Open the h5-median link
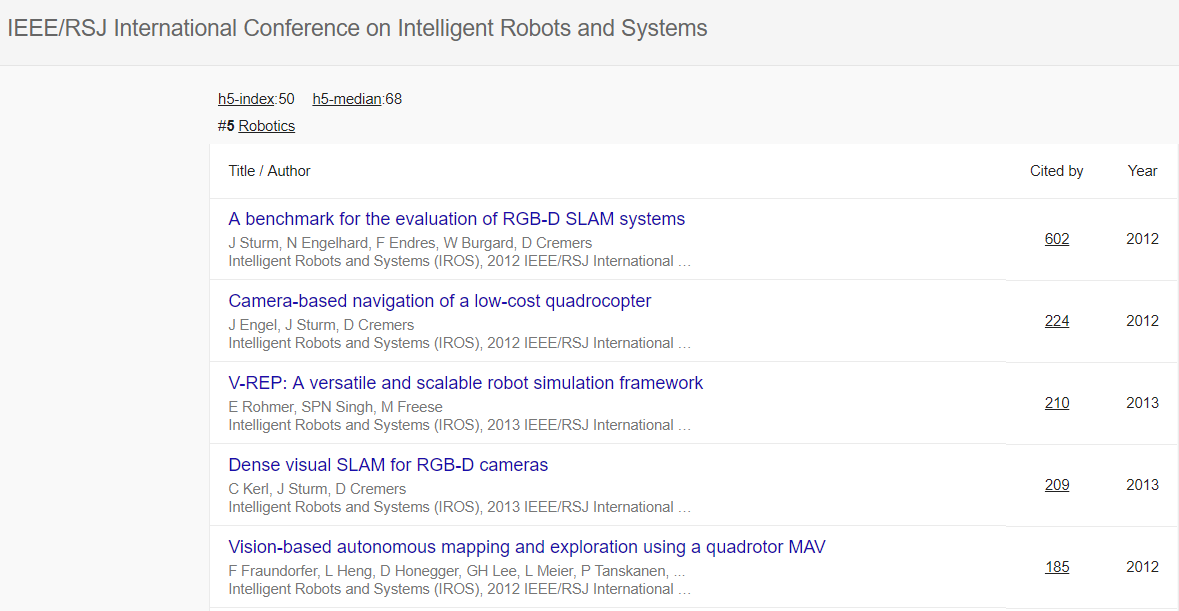 point(347,99)
